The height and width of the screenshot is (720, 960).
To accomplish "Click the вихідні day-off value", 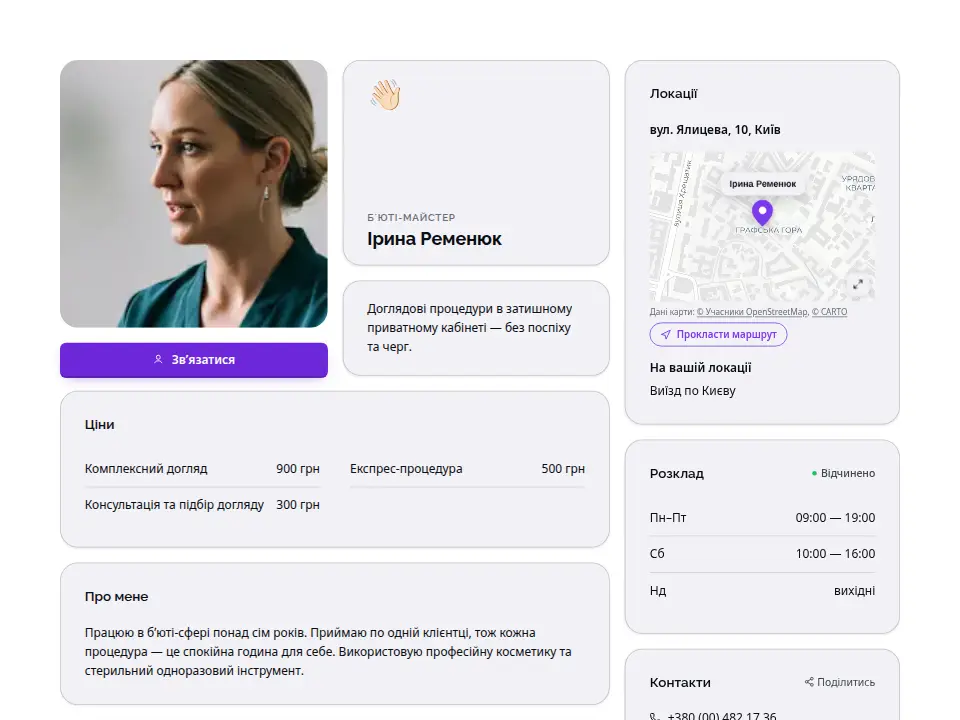I will pos(854,591).
